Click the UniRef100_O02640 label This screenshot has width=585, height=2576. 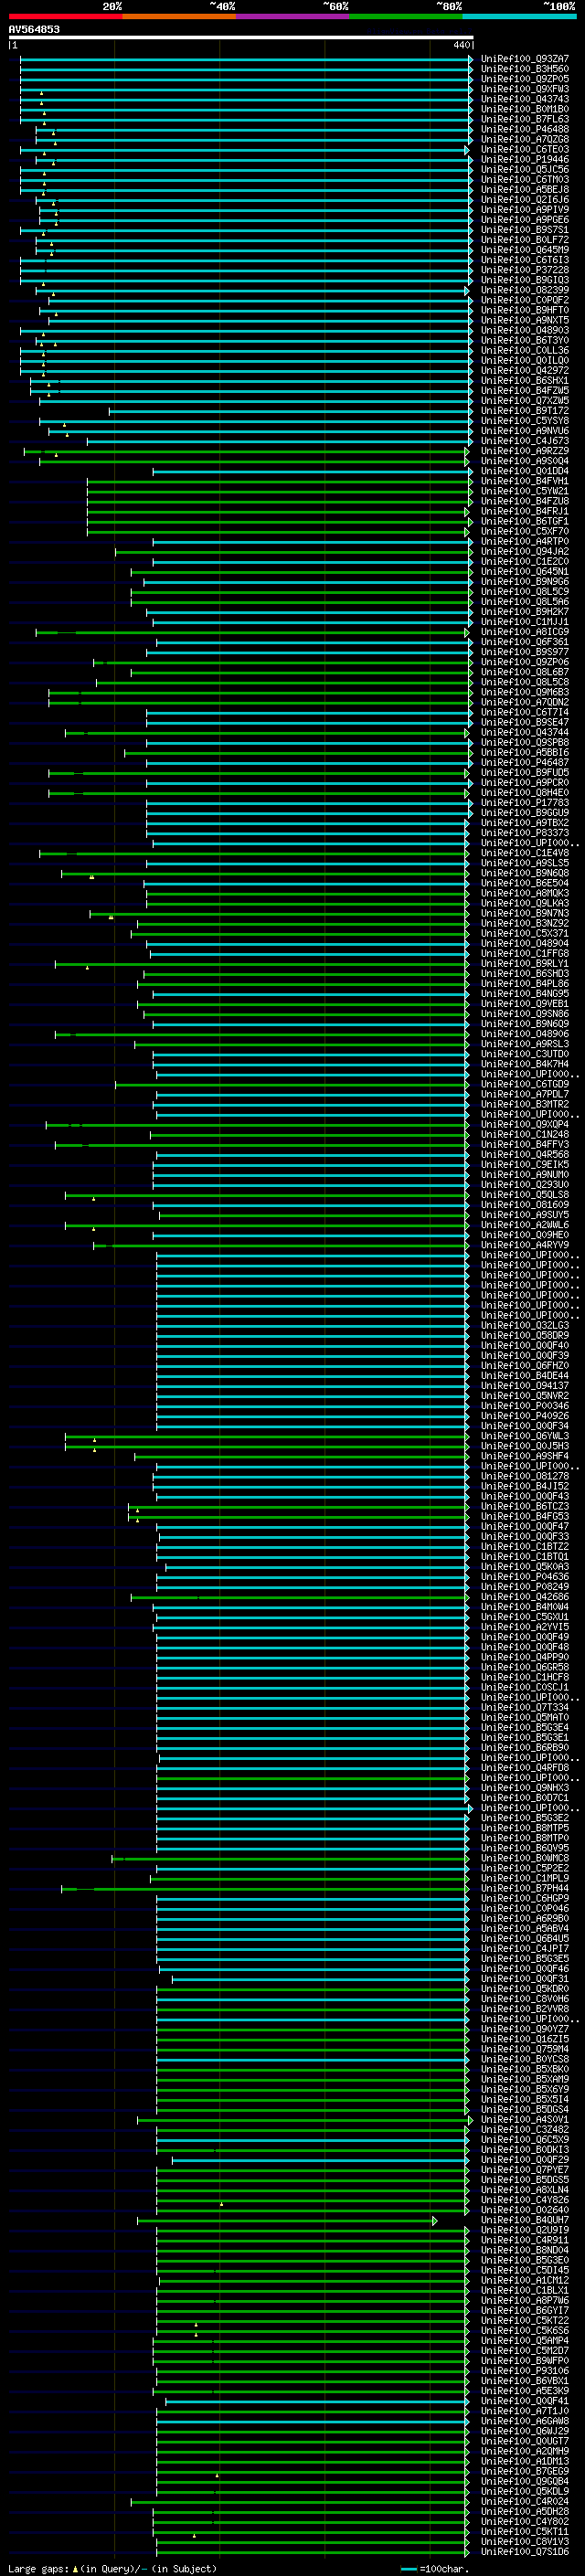point(525,2210)
